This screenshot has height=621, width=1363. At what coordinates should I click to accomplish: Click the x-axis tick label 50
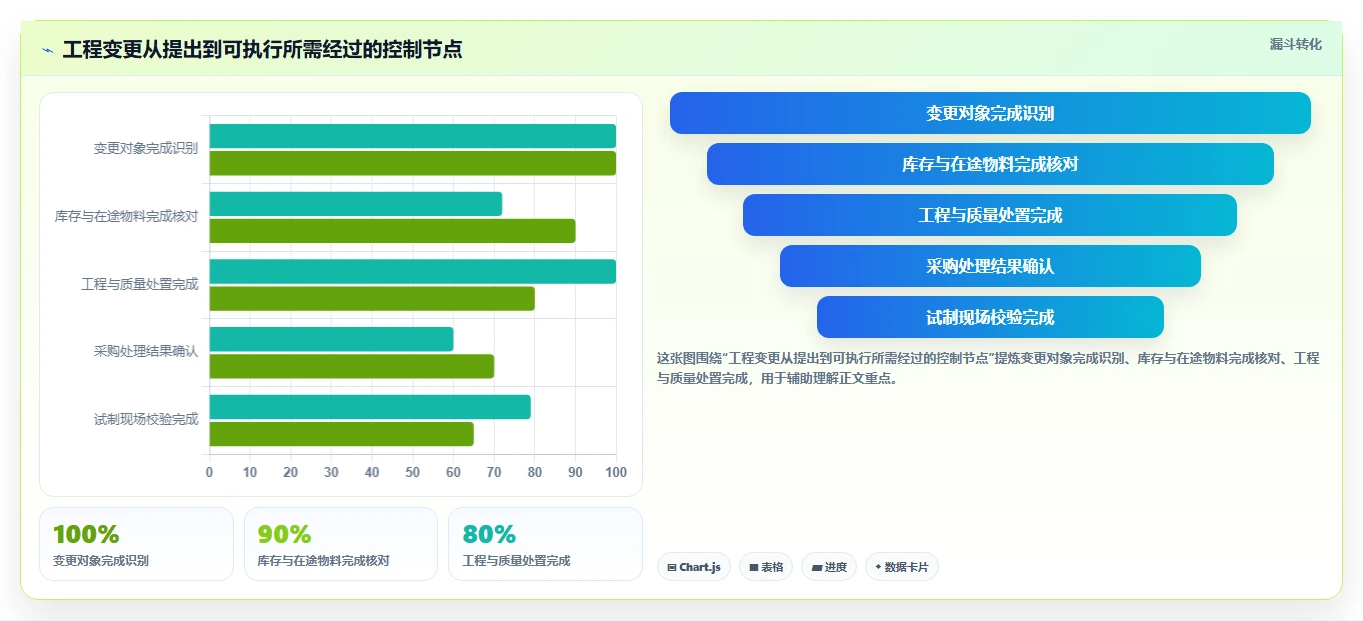413,472
